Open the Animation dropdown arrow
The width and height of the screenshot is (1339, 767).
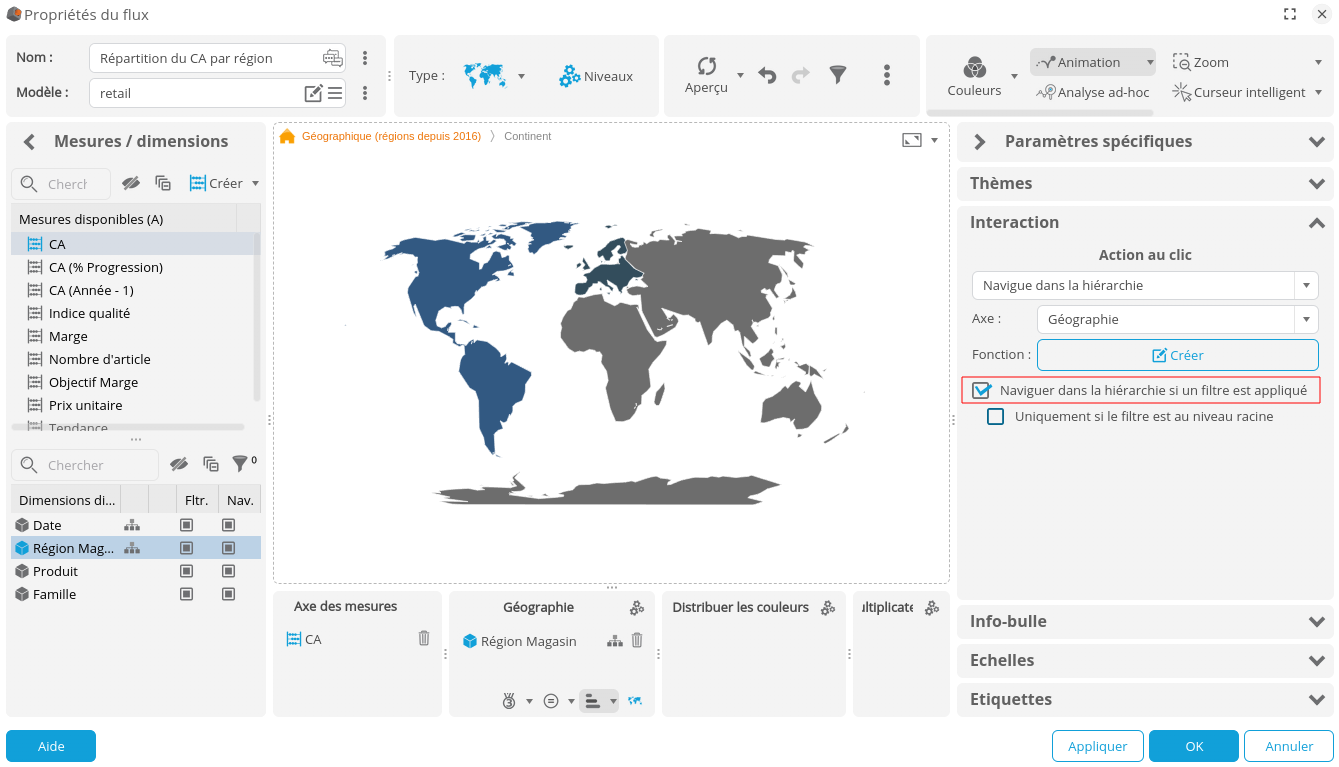pyautogui.click(x=1150, y=62)
